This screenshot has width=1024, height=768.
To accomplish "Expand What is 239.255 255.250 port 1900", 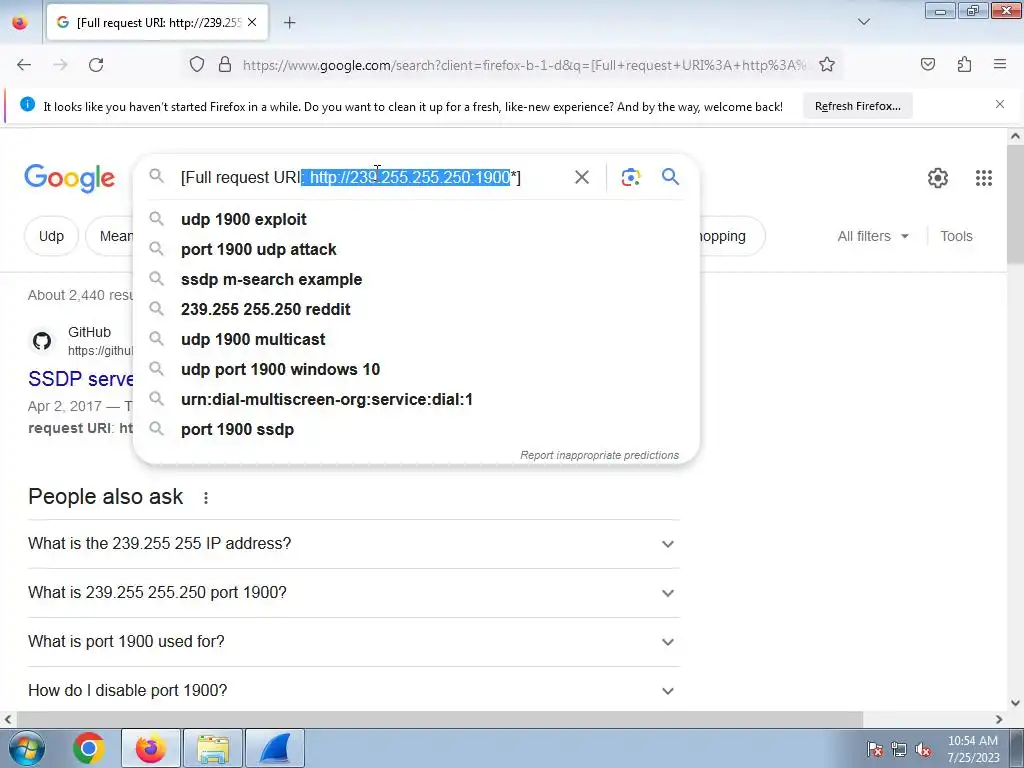I will pyautogui.click(x=354, y=593).
